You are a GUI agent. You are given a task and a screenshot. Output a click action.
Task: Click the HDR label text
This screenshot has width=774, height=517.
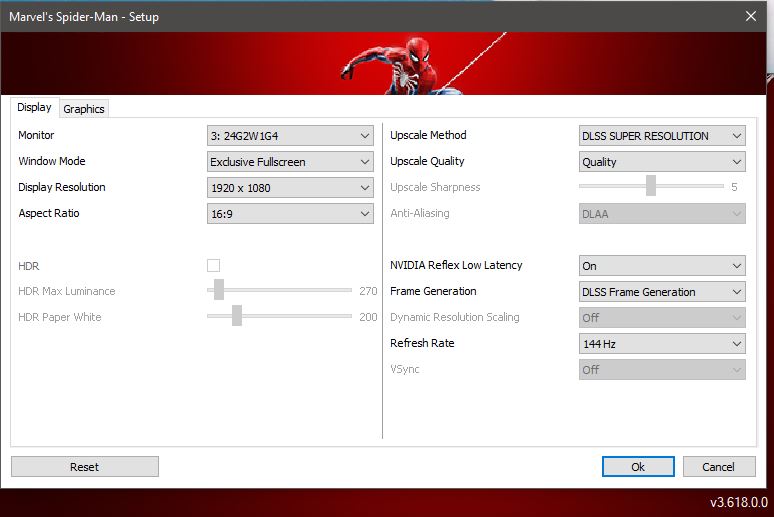(x=29, y=266)
